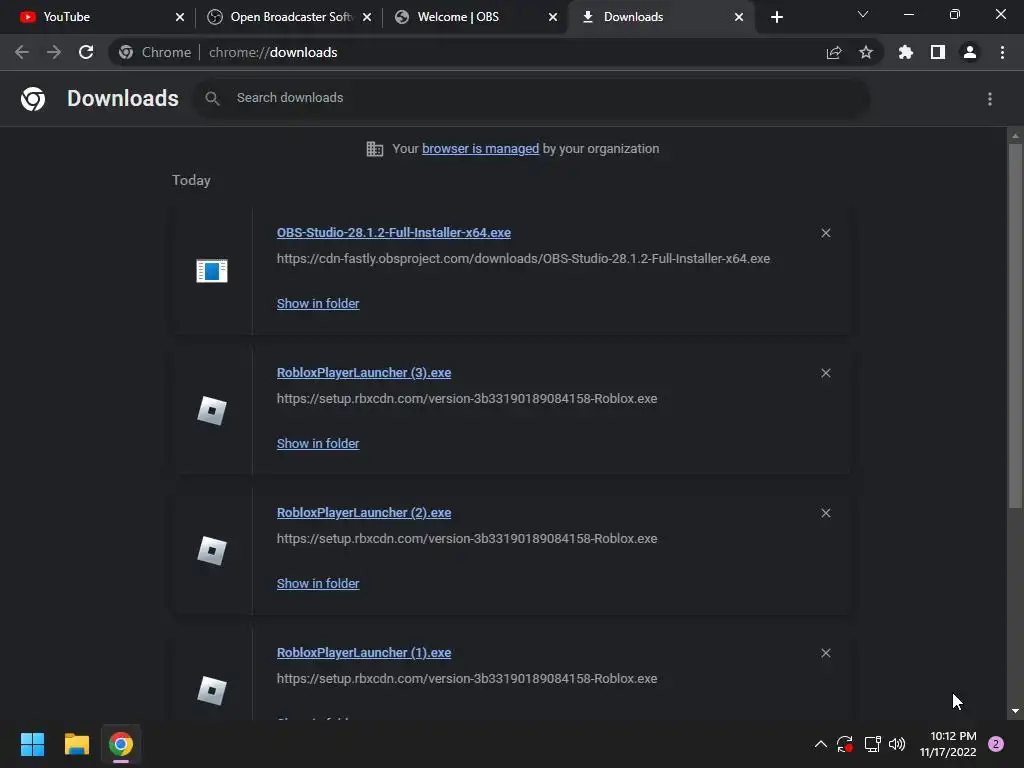Open the profile avatar menu
Image resolution: width=1024 pixels, height=768 pixels.
970,52
